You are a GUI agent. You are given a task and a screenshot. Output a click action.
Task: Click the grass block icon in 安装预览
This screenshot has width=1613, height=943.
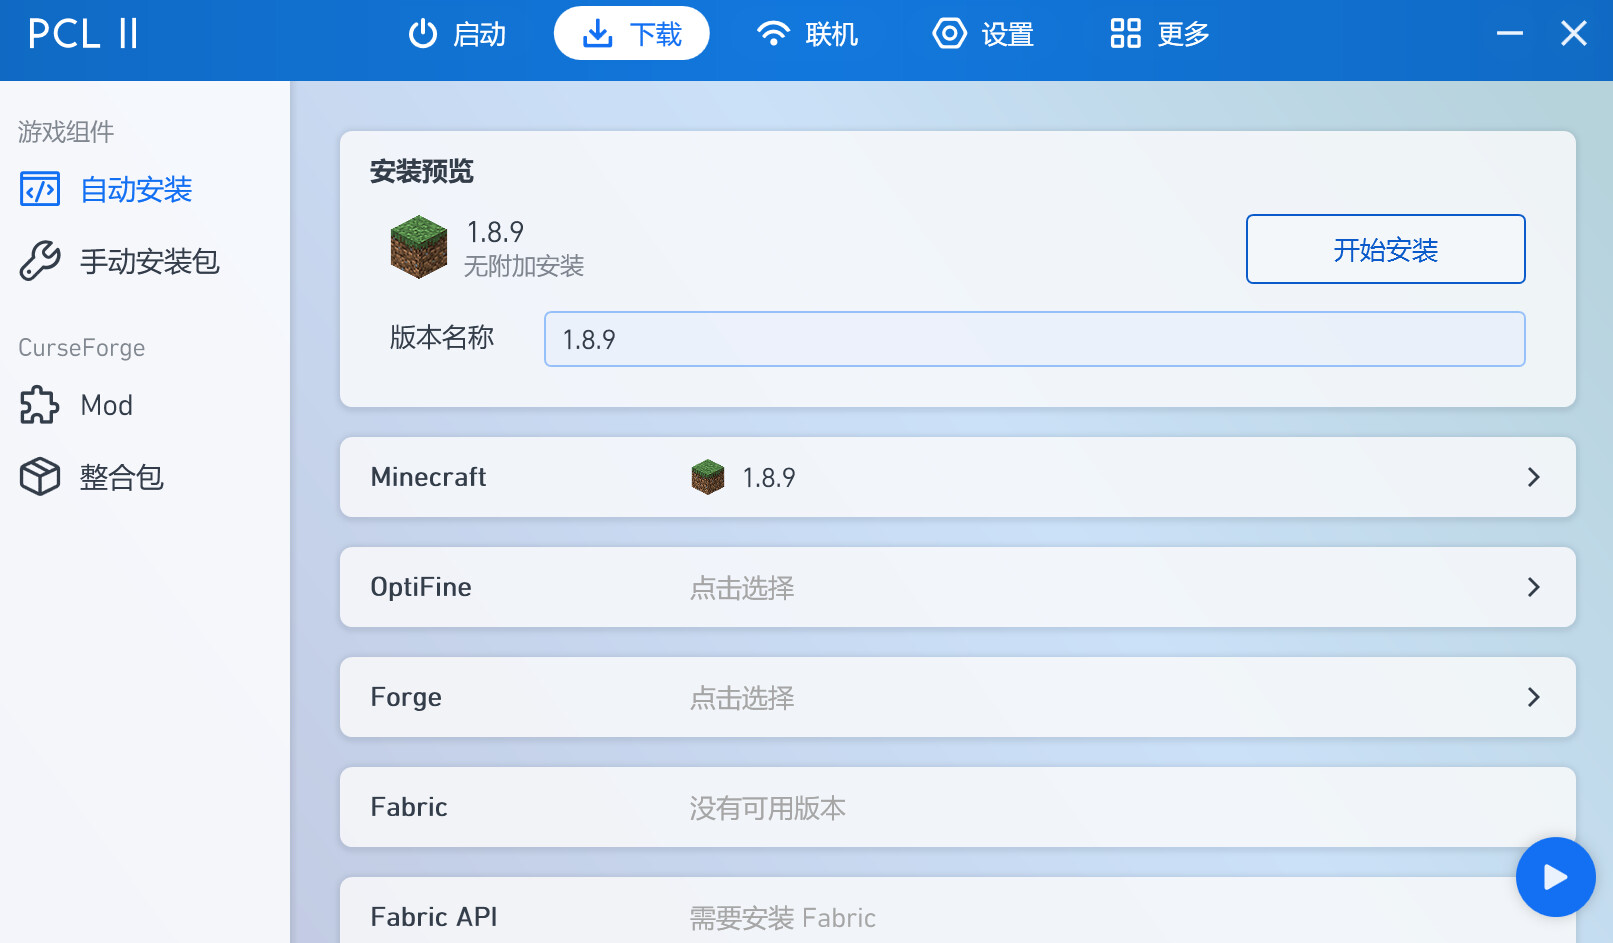[418, 247]
